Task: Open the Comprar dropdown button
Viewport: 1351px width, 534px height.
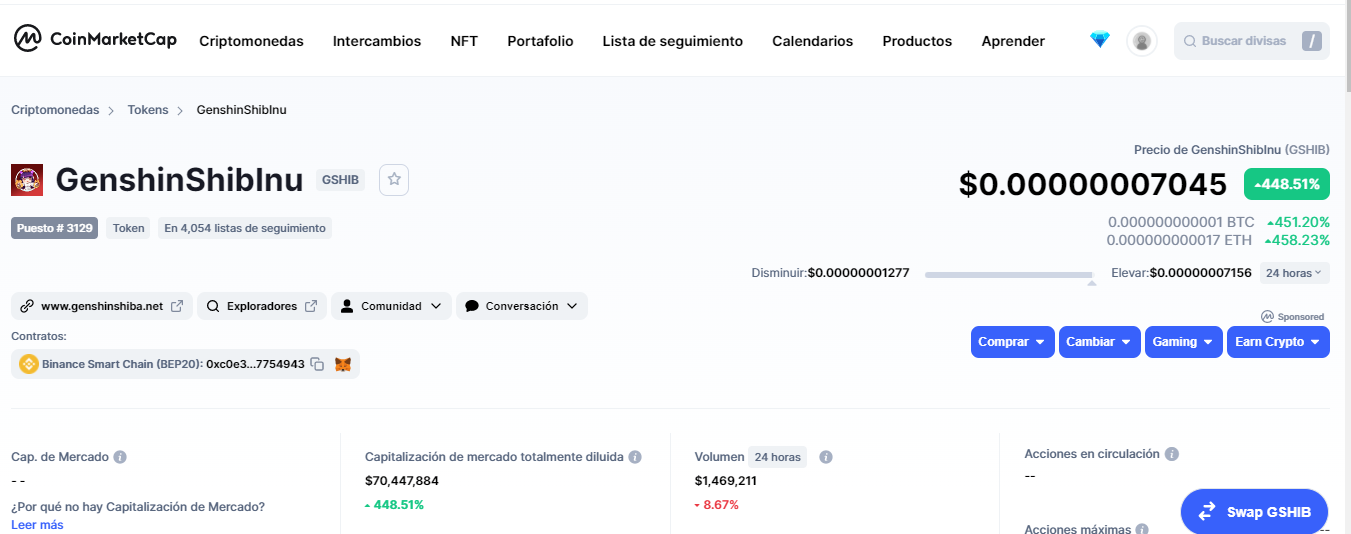Action: tap(1013, 342)
